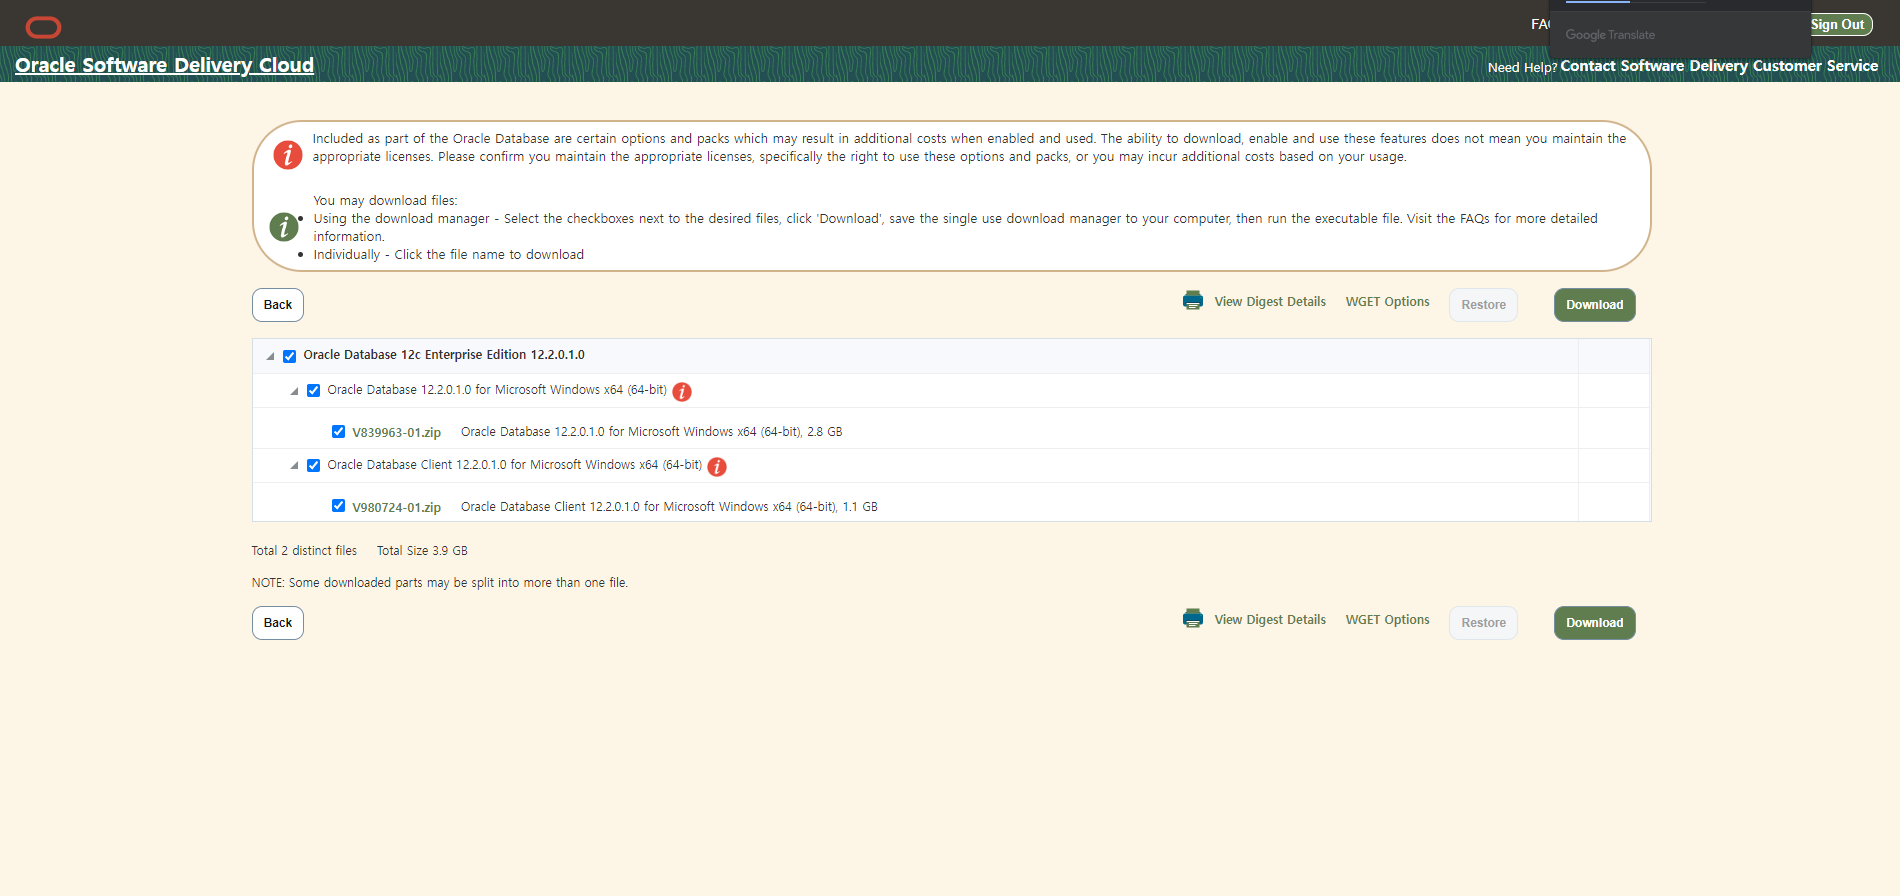Viewport: 1900px width, 896px height.
Task: Click info icon beside Oracle Database 12.2.0.1.0 Windows x64
Action: coord(682,392)
